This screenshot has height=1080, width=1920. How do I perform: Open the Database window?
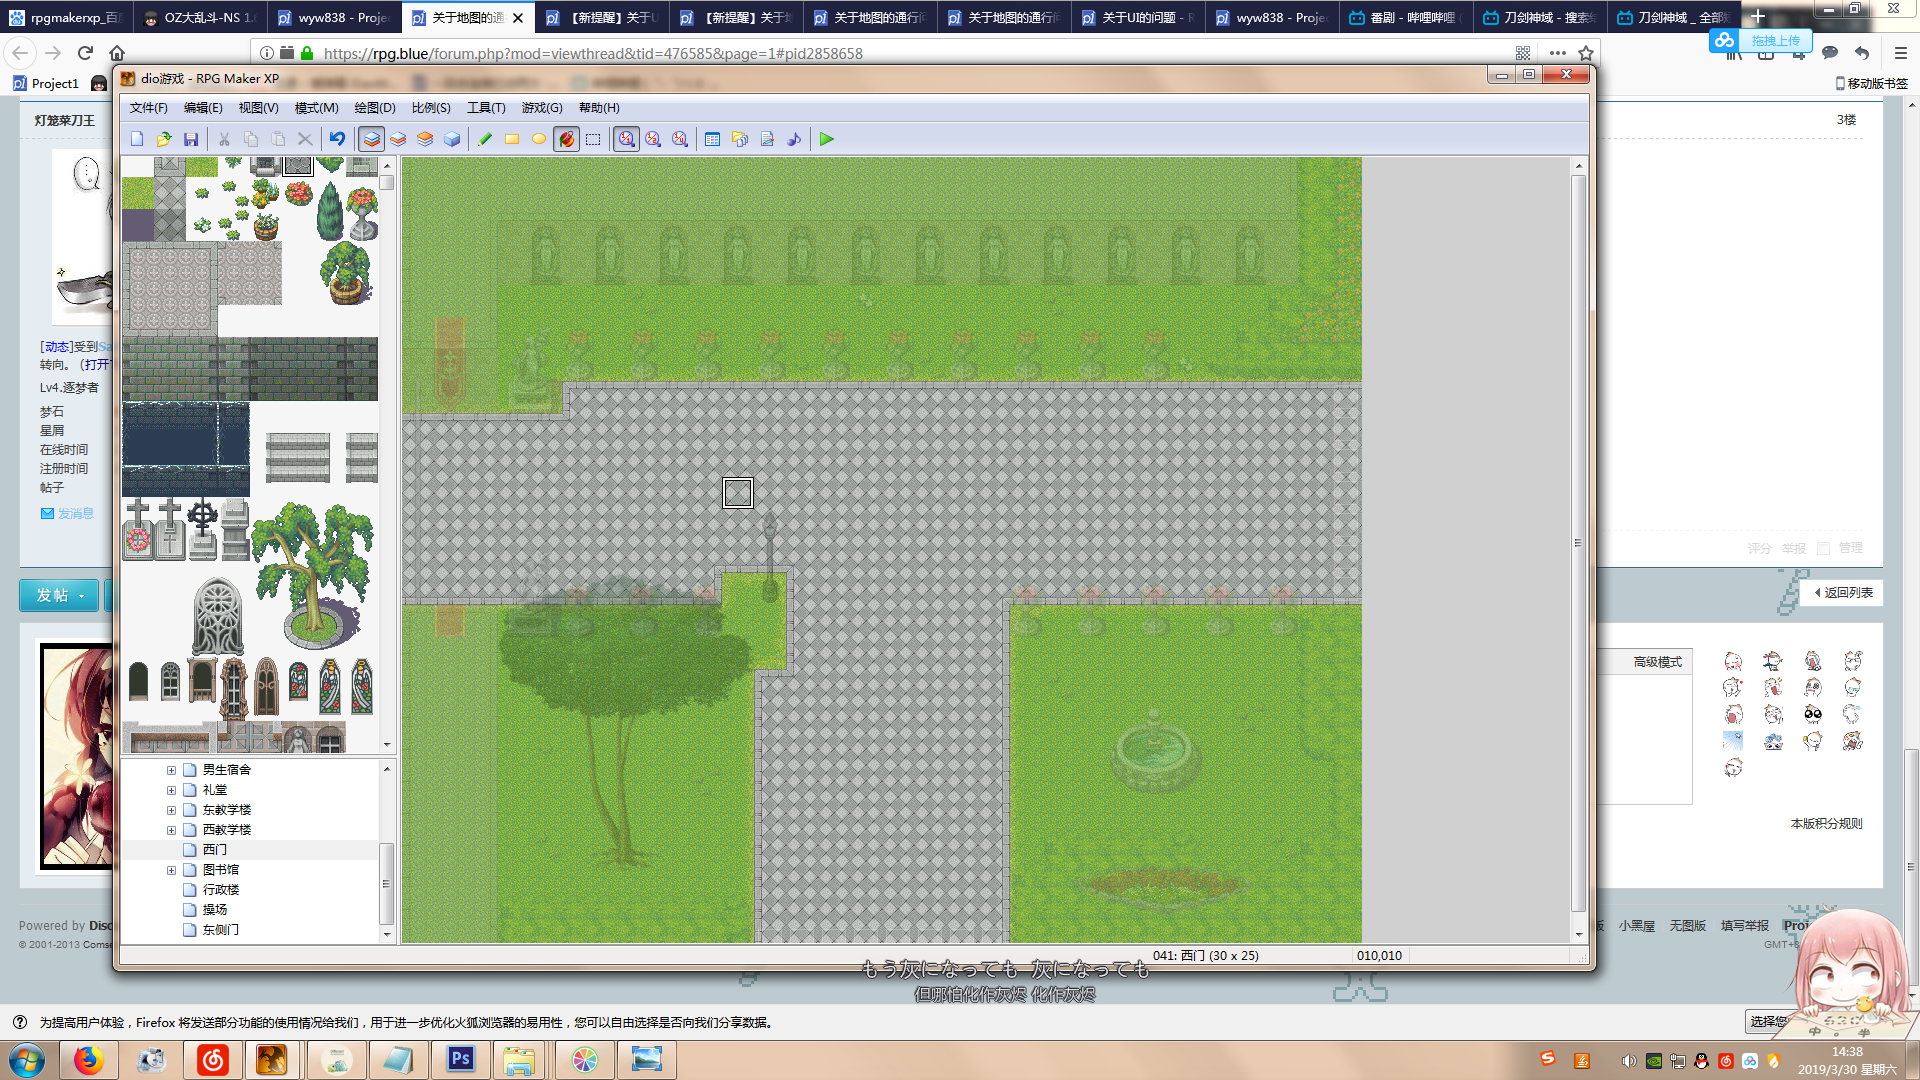point(713,139)
